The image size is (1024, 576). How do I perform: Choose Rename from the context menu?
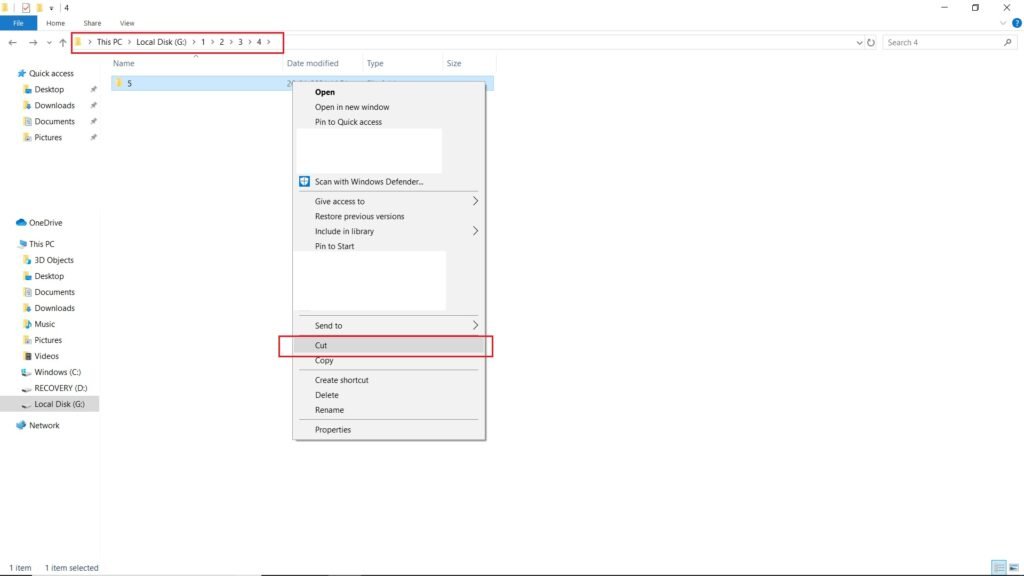point(329,410)
